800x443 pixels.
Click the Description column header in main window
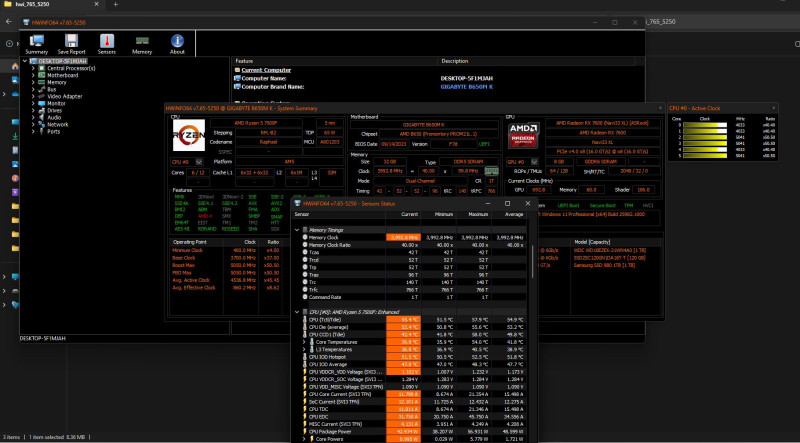click(x=536, y=61)
